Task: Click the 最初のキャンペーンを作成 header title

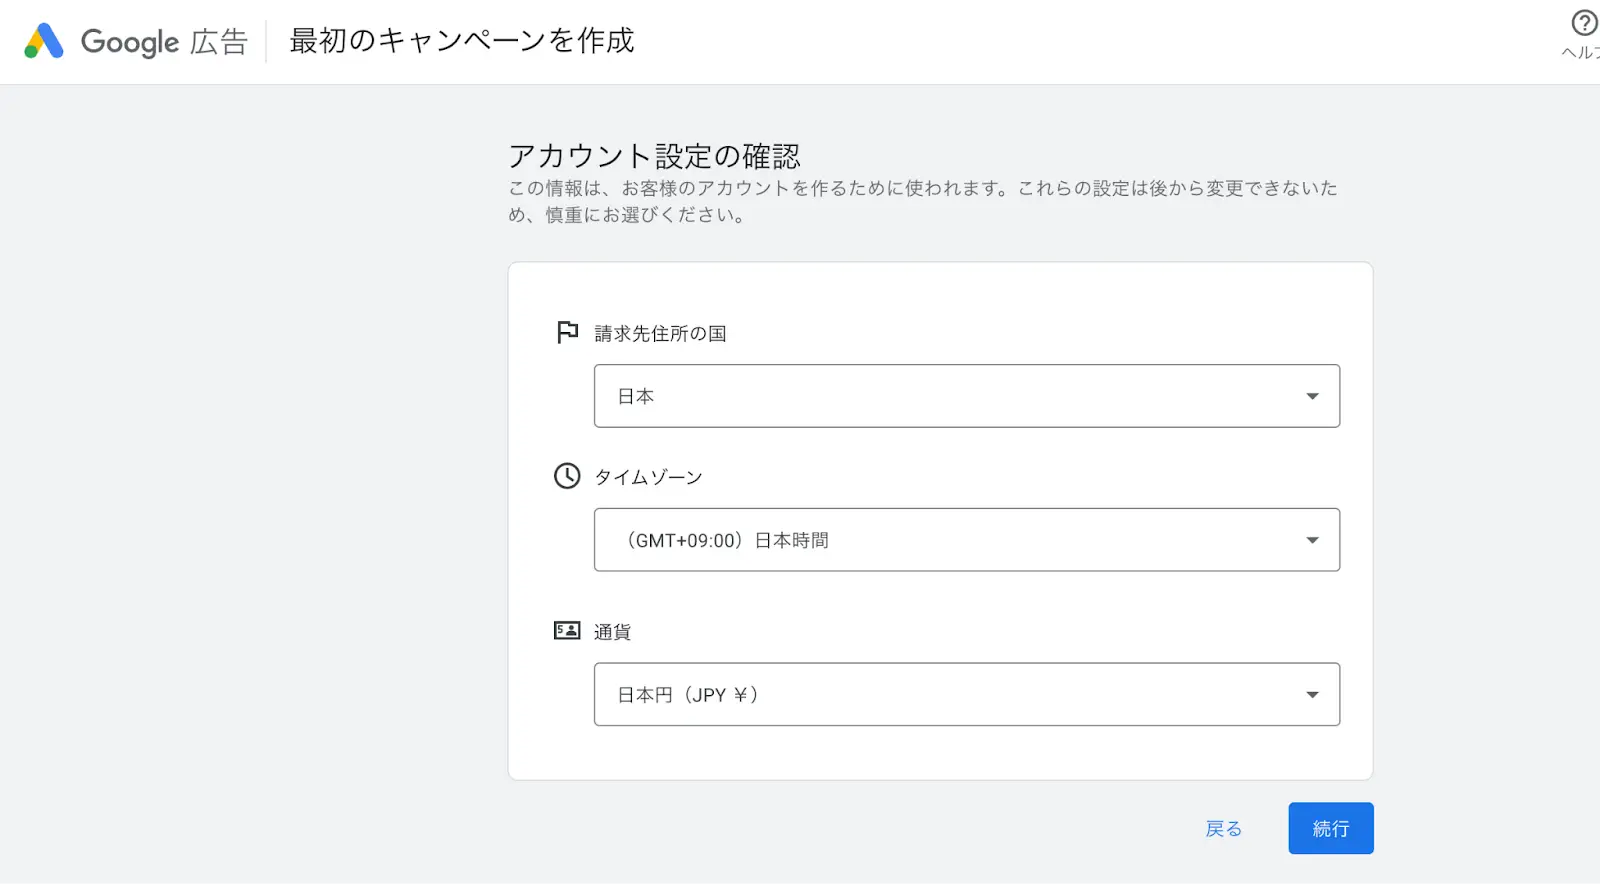Action: click(461, 41)
